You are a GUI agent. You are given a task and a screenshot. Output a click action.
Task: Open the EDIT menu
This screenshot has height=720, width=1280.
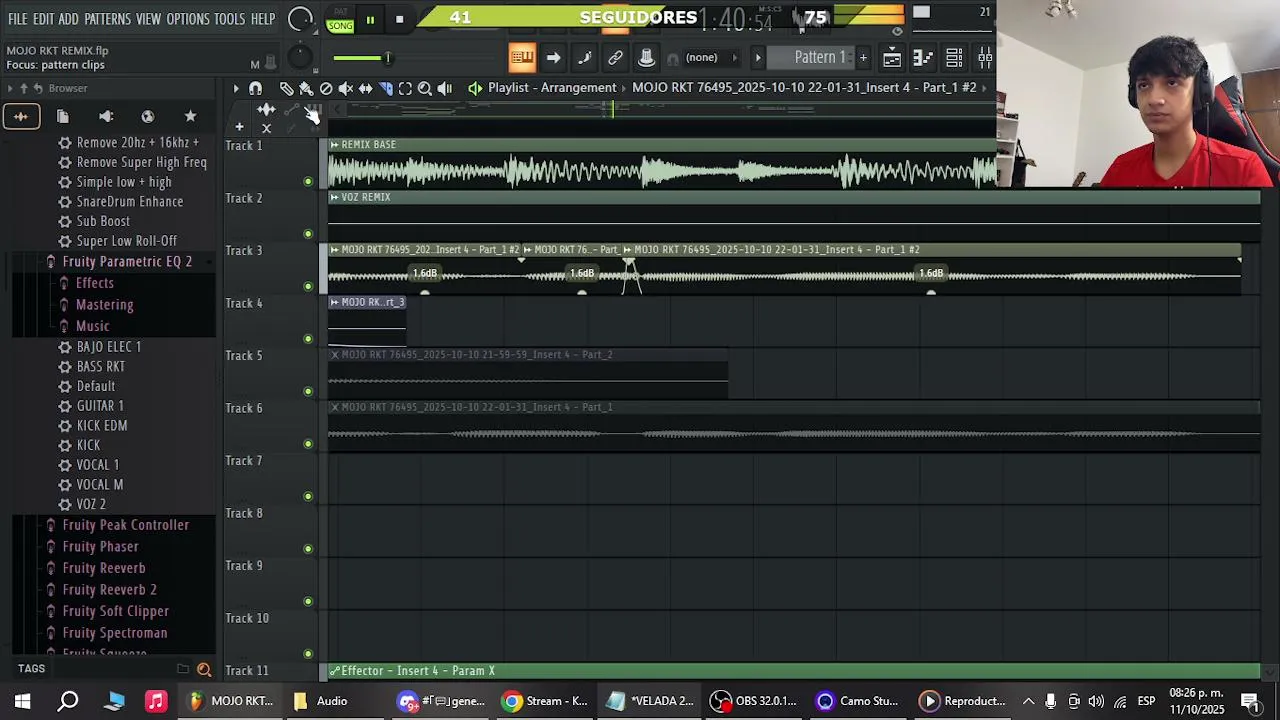click(x=43, y=19)
